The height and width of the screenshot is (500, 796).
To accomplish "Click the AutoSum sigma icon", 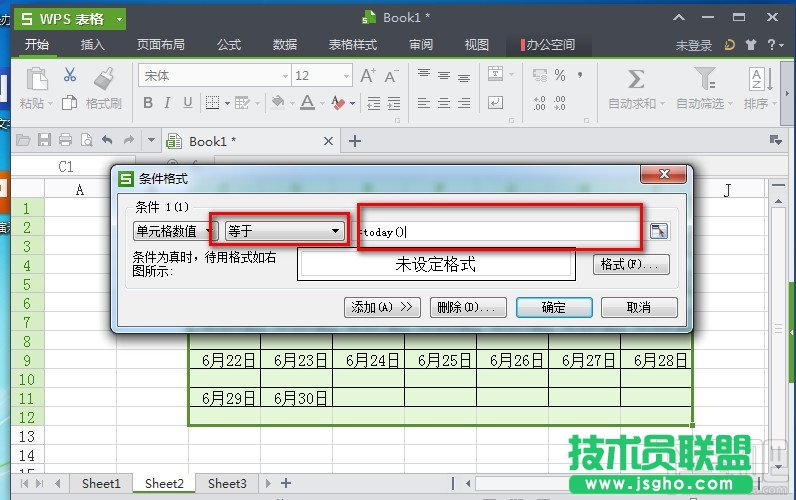I will click(x=636, y=79).
